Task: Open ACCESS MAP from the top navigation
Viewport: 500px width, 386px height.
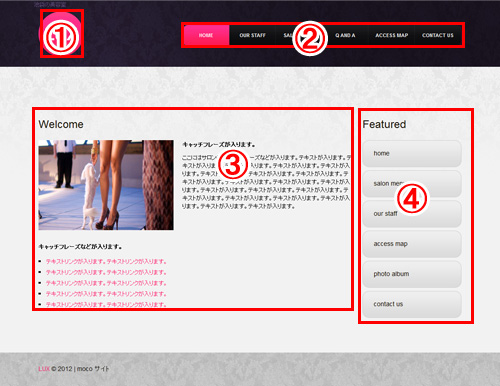Action: click(x=392, y=35)
